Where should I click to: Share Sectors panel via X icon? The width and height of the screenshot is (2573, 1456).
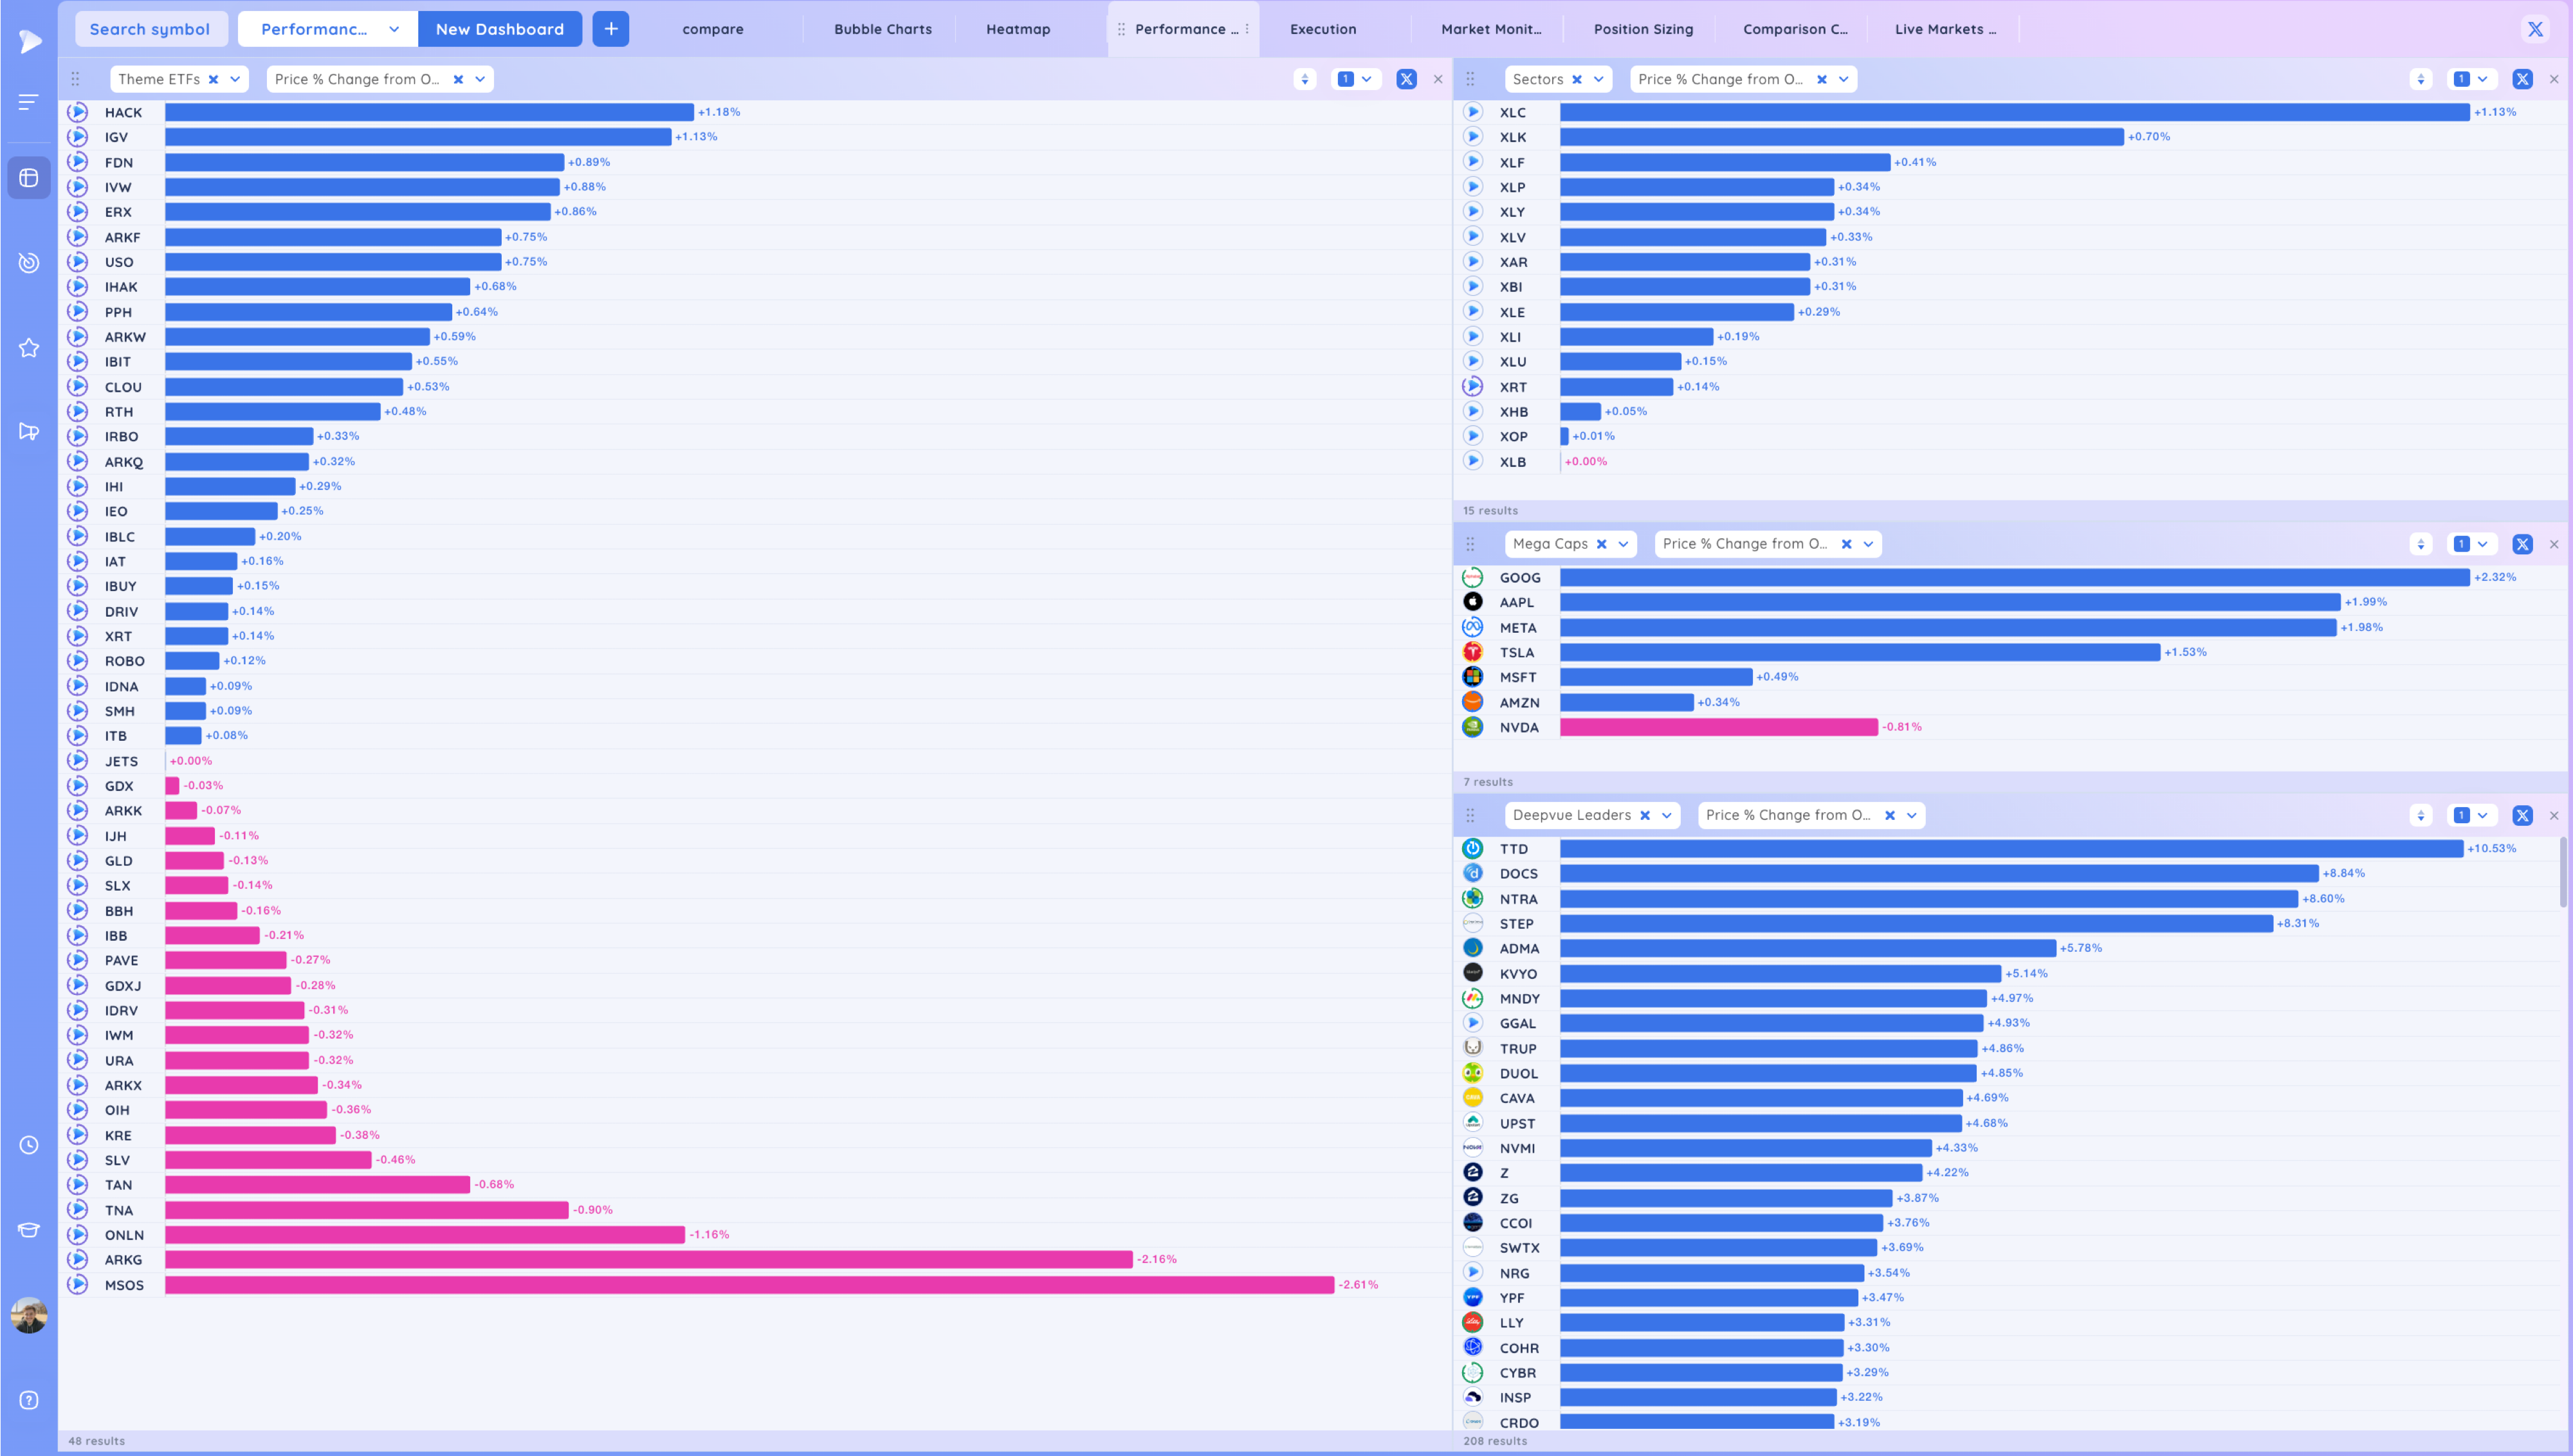click(x=2522, y=79)
